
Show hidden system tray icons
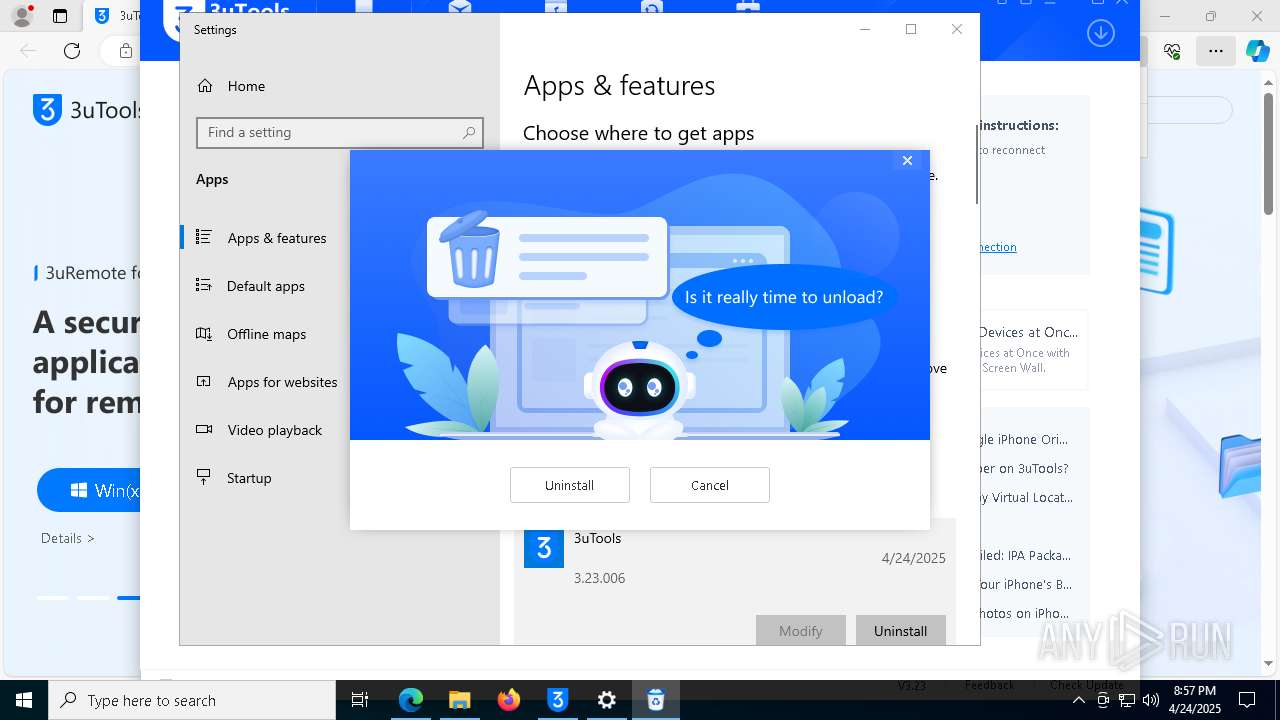point(1079,700)
